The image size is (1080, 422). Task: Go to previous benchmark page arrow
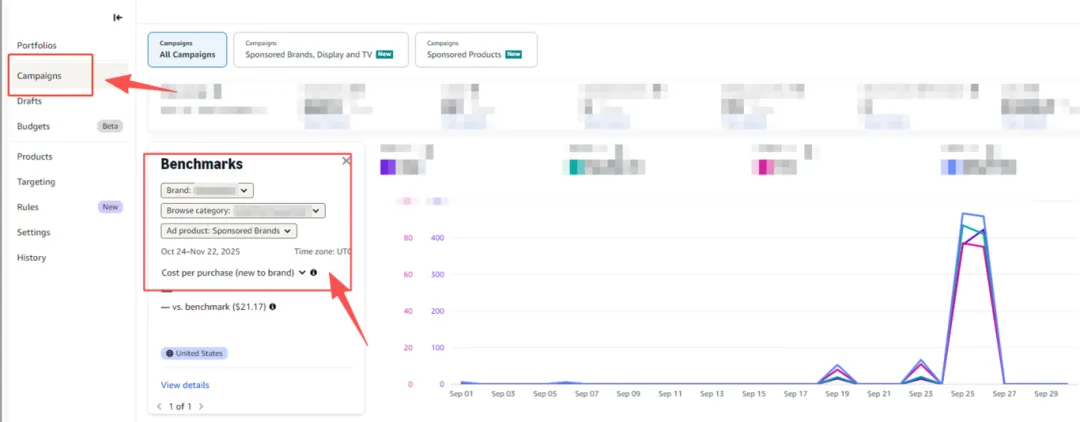160,407
